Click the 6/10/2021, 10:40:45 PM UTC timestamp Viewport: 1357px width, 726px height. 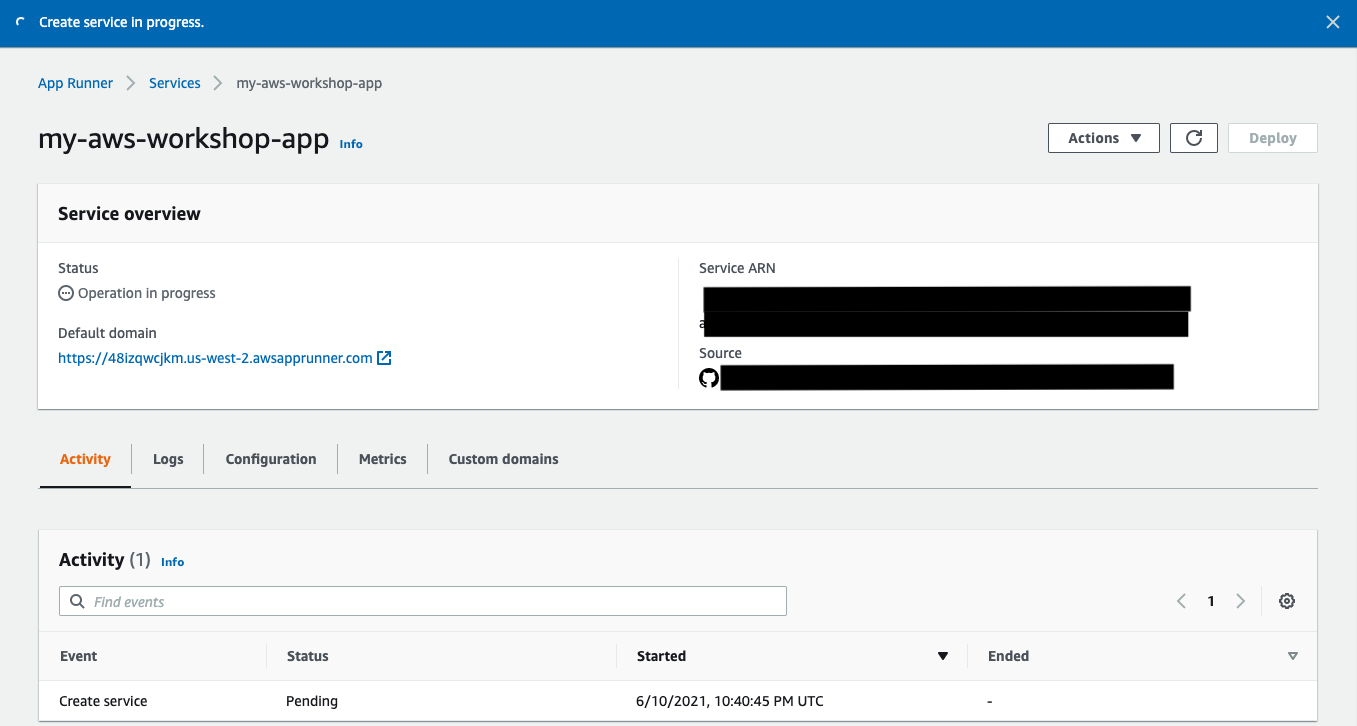click(730, 701)
